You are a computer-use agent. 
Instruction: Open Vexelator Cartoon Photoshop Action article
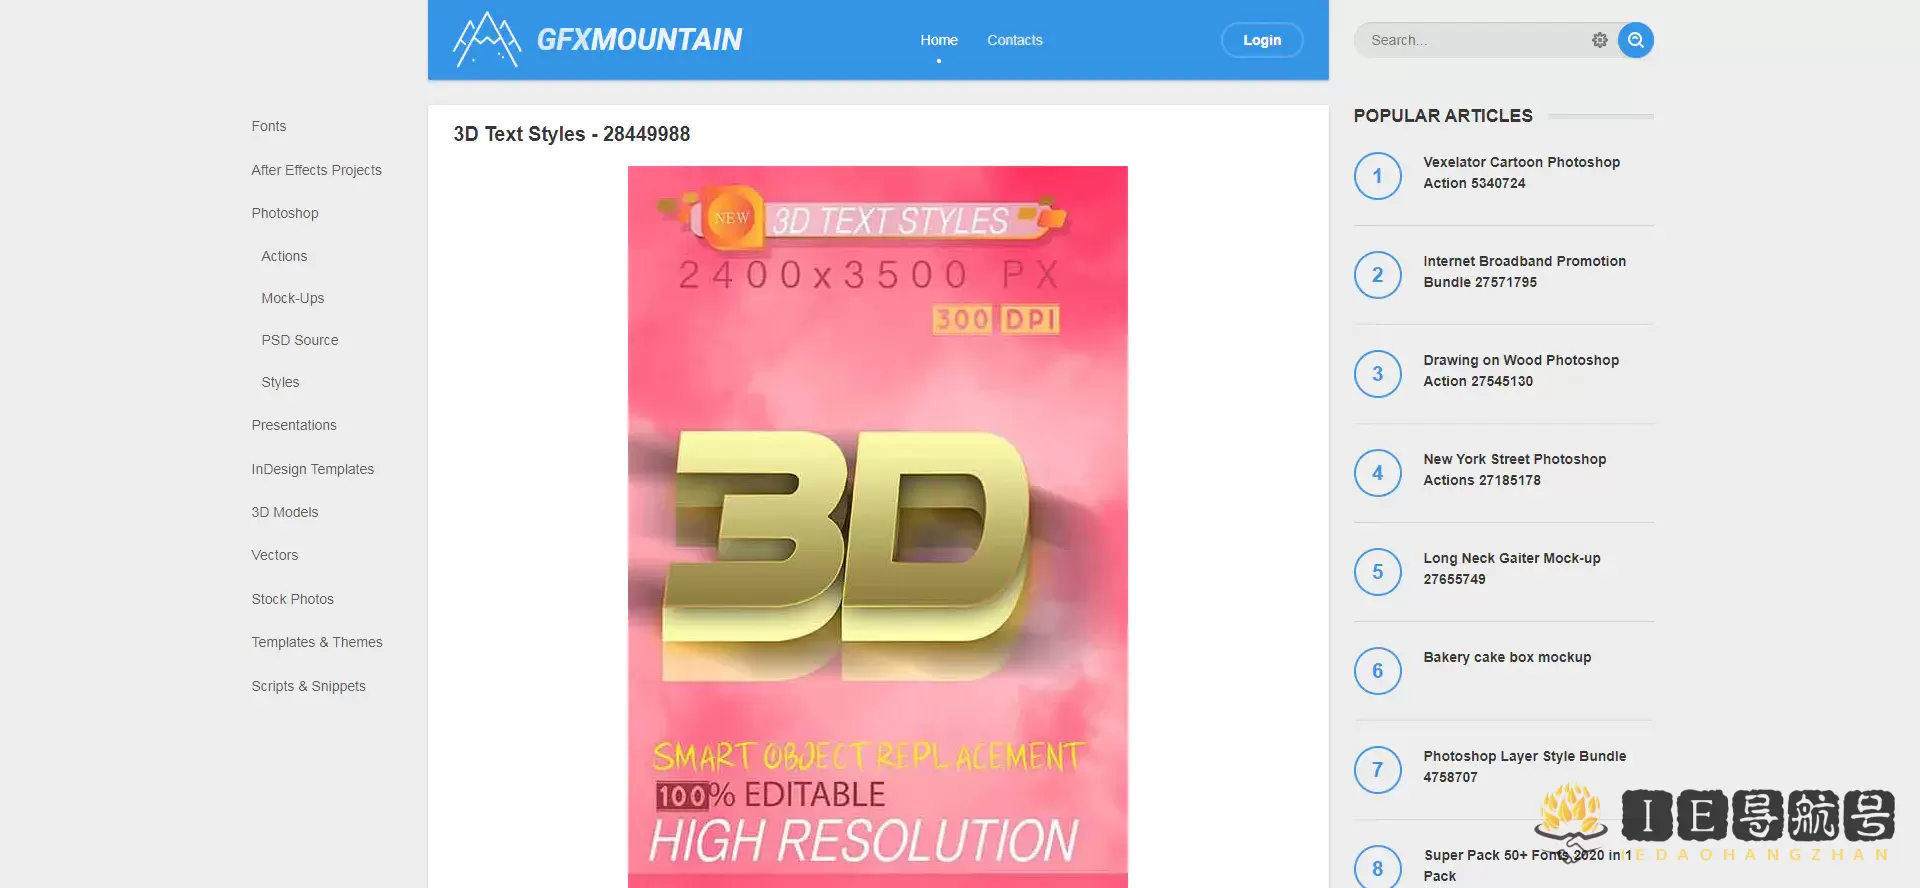click(x=1522, y=172)
